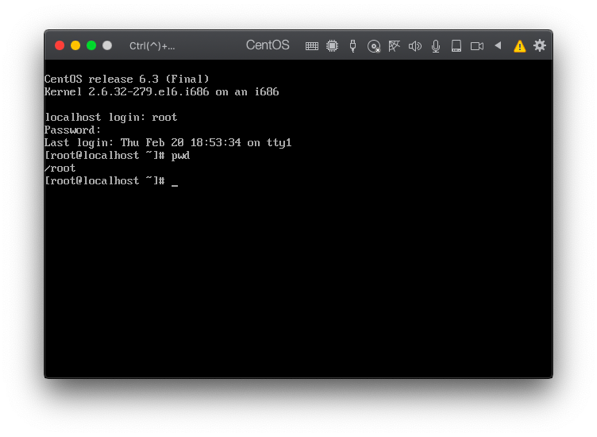This screenshot has width=597, height=437.
Task: Open the gear configuration icon
Action: click(539, 46)
